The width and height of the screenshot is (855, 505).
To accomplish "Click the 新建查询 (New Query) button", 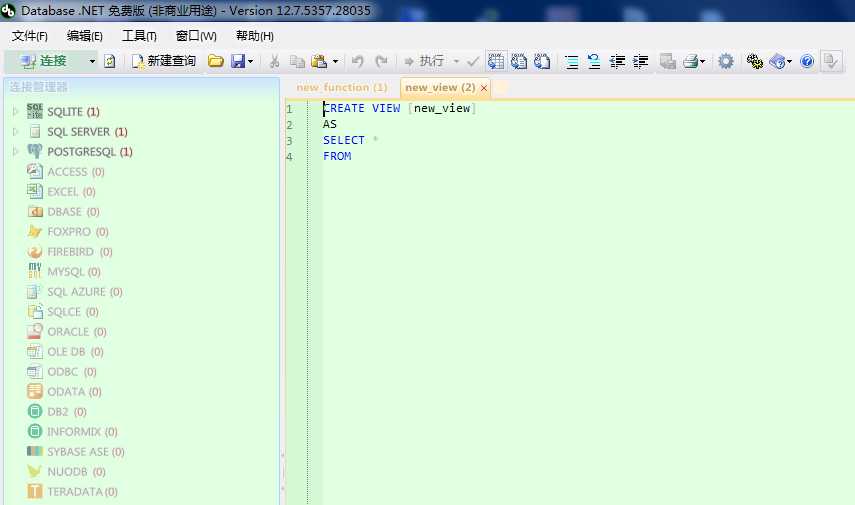I will tap(164, 61).
